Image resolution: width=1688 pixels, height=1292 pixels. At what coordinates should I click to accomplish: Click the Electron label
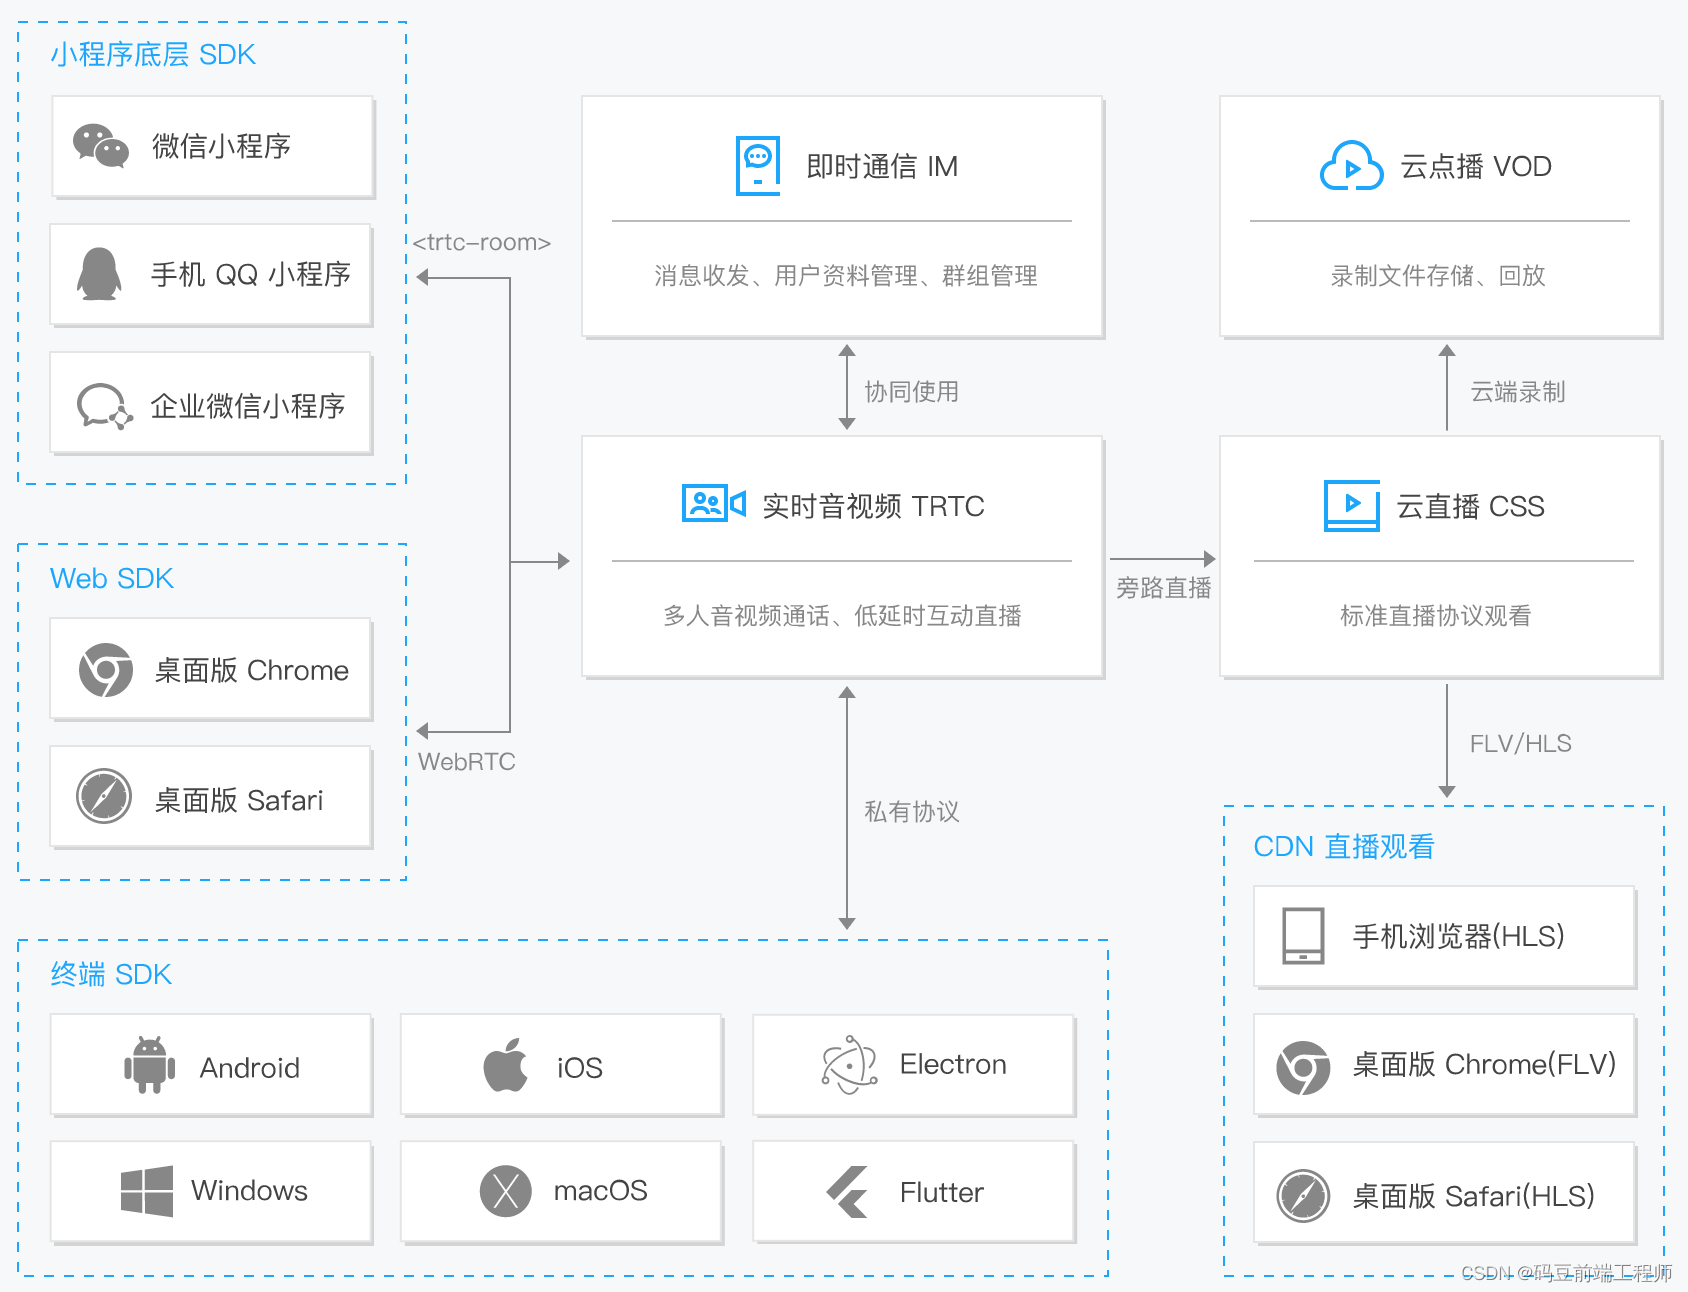tap(953, 1064)
